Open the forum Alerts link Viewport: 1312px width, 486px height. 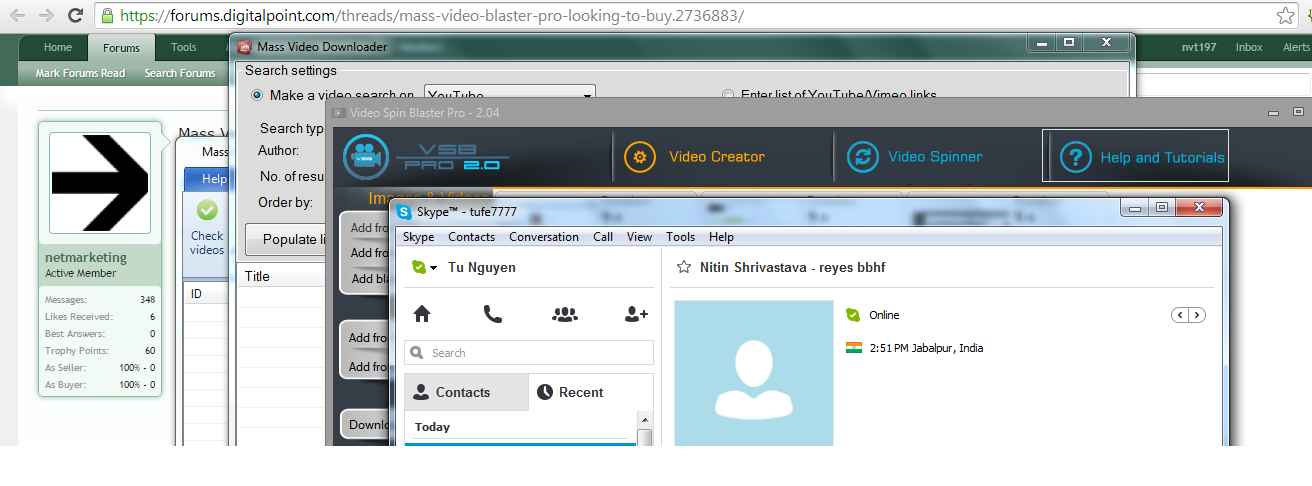[1296, 47]
